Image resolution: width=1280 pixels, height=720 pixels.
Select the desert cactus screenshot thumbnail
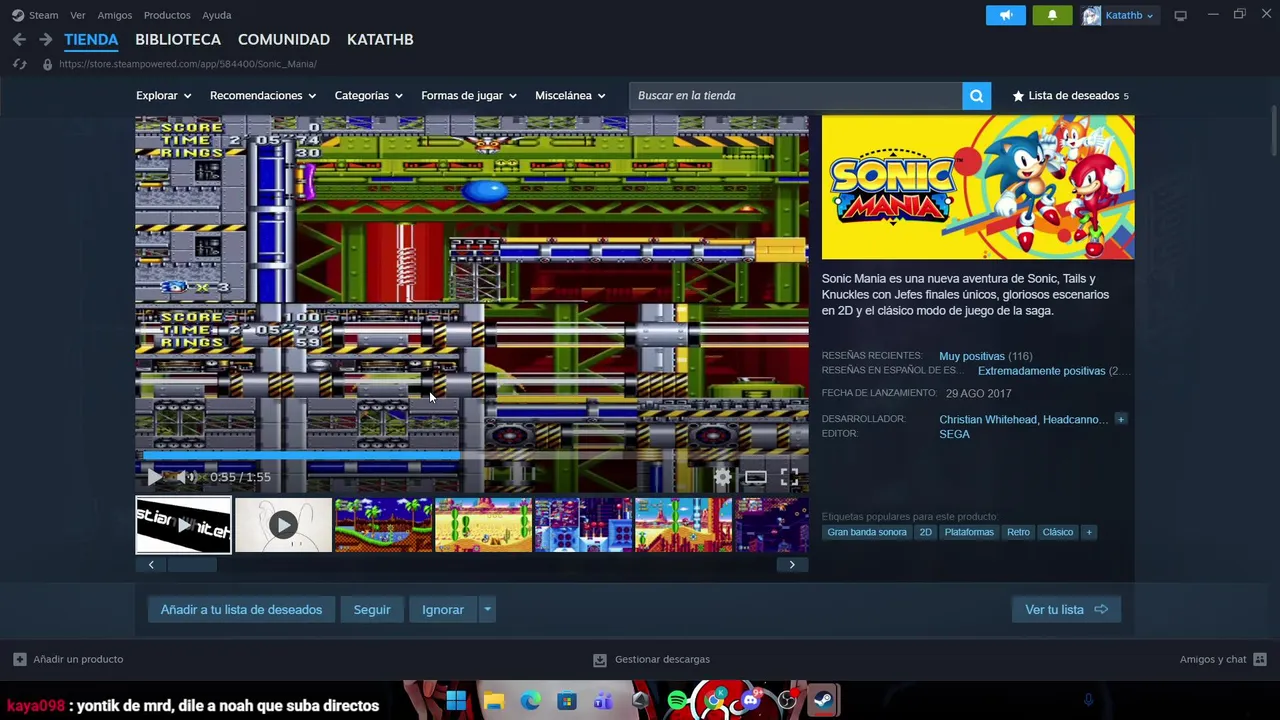pos(483,525)
